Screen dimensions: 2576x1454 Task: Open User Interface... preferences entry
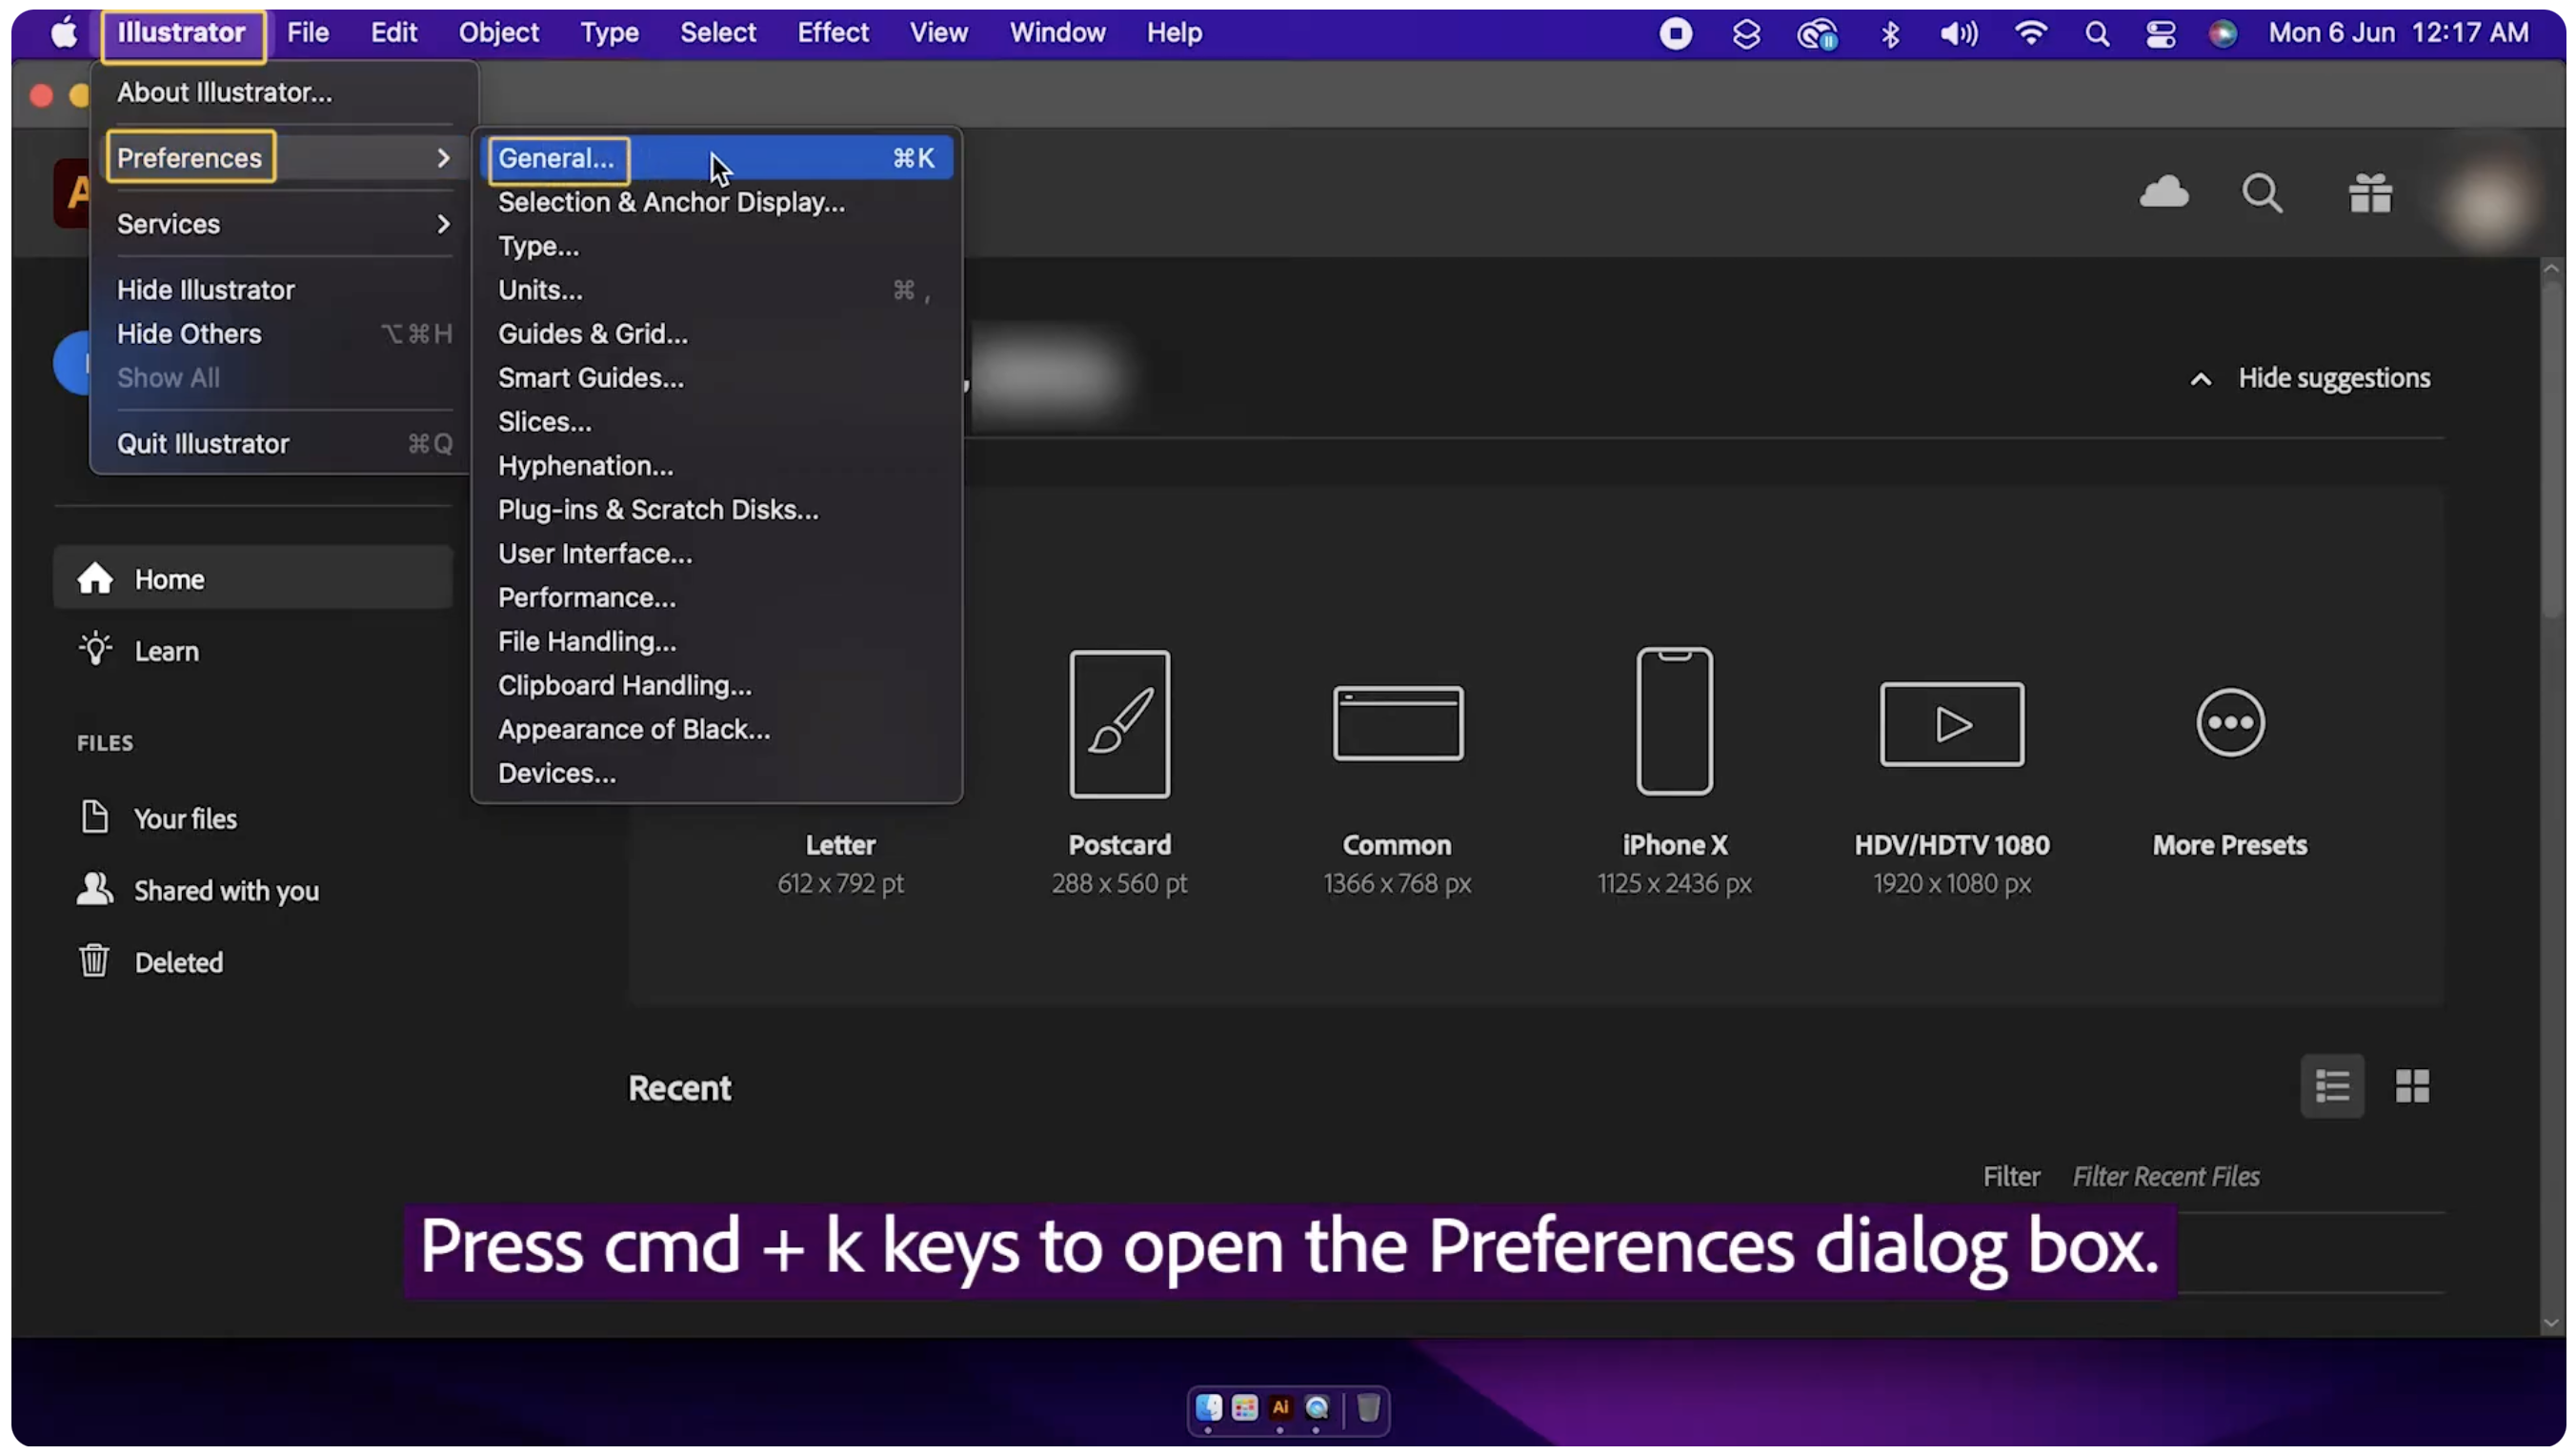click(594, 553)
